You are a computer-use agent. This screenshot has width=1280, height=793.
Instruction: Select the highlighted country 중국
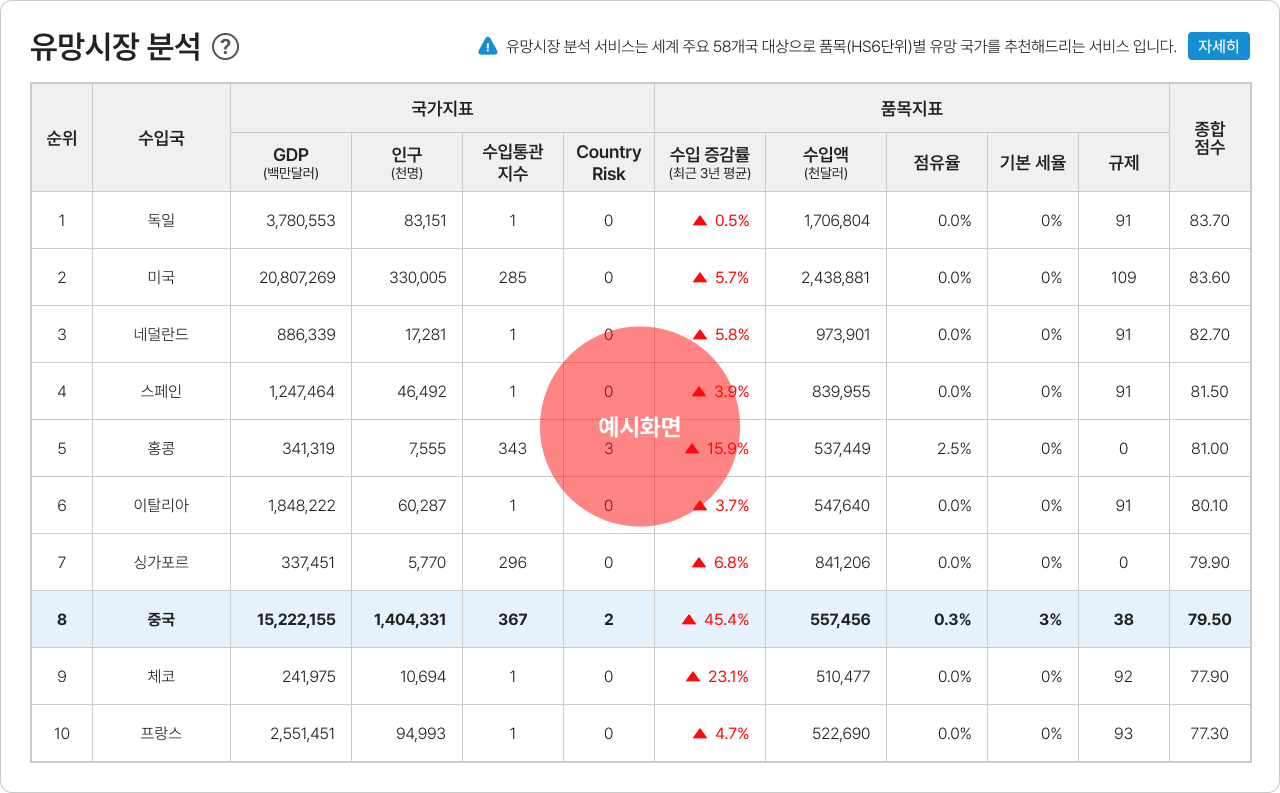click(161, 619)
